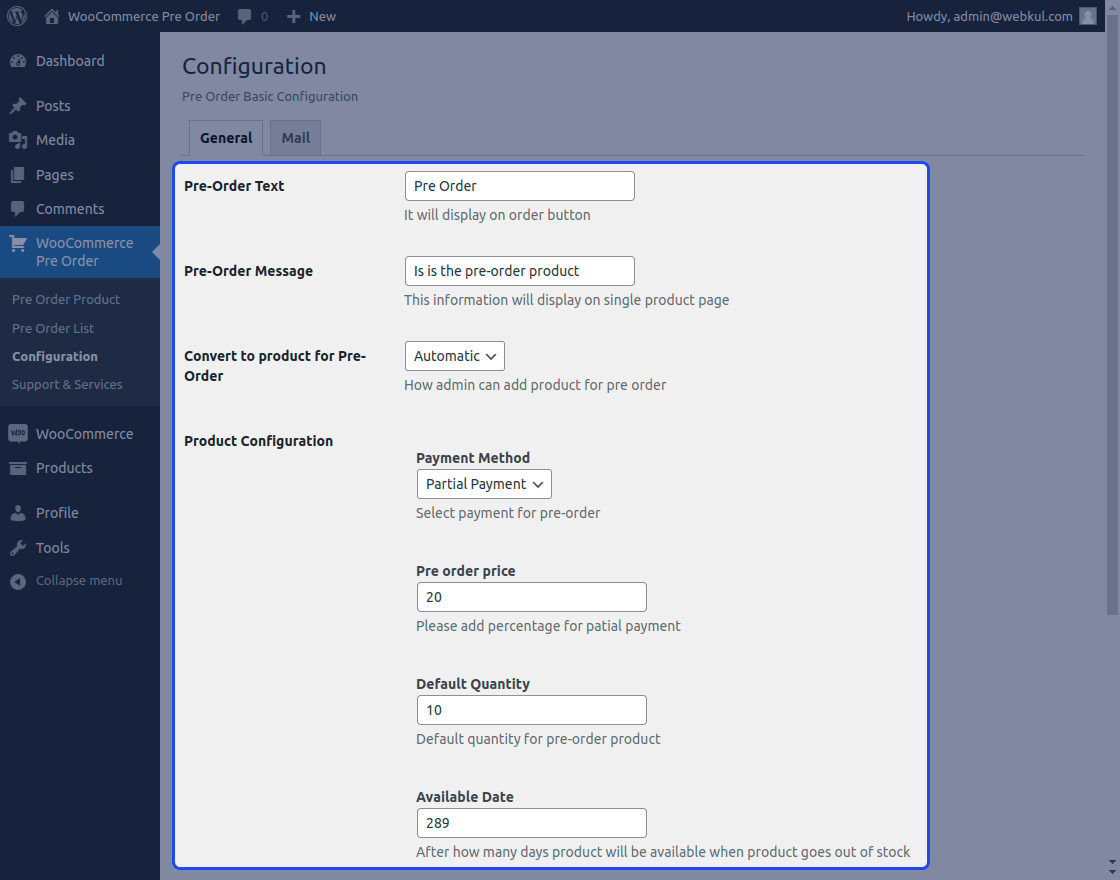Open the Pre Order List submenu link

53,328
